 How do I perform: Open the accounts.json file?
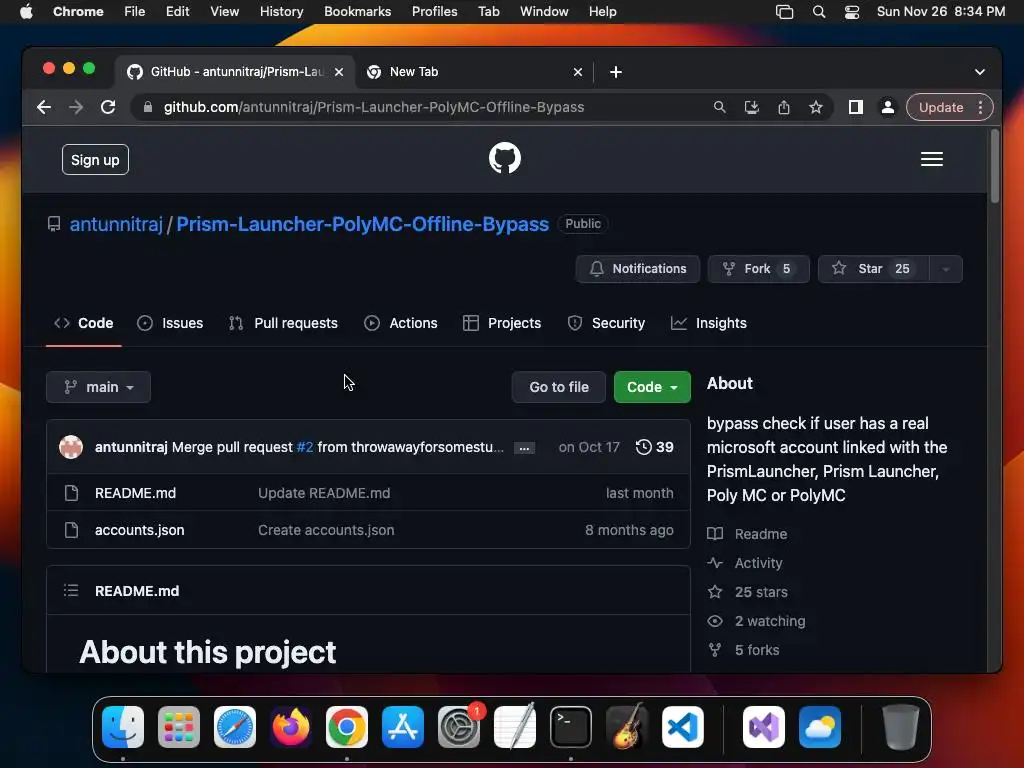click(140, 530)
